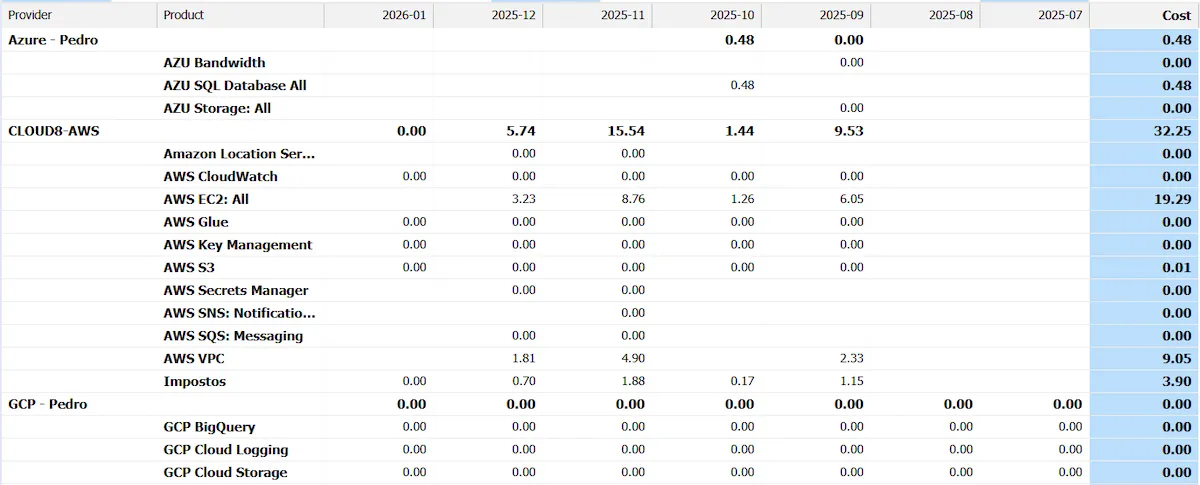Click the 2025-11 column header
1200x485 pixels.
(x=597, y=15)
